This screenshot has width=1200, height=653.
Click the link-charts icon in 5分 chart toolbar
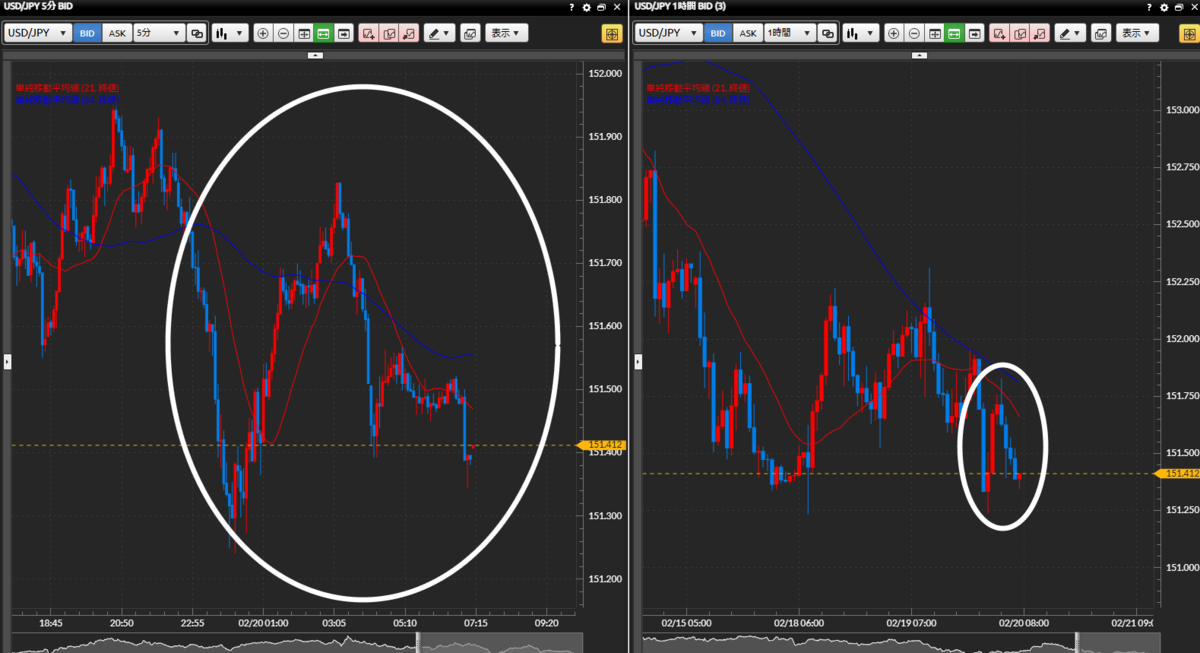coord(197,33)
